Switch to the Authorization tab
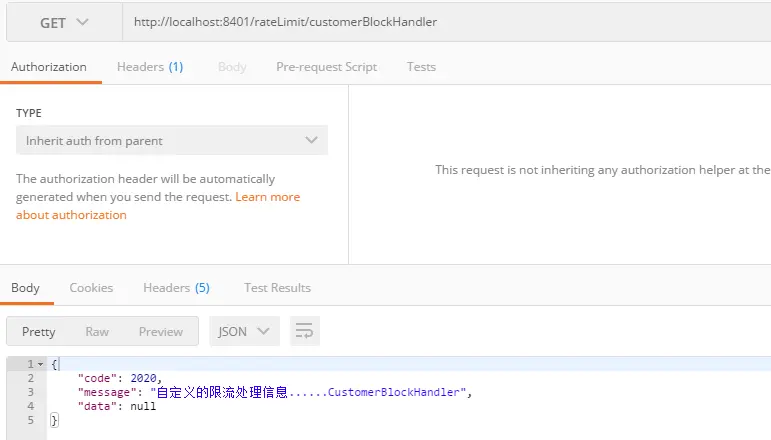Viewport: 771px width, 440px height. 49,67
